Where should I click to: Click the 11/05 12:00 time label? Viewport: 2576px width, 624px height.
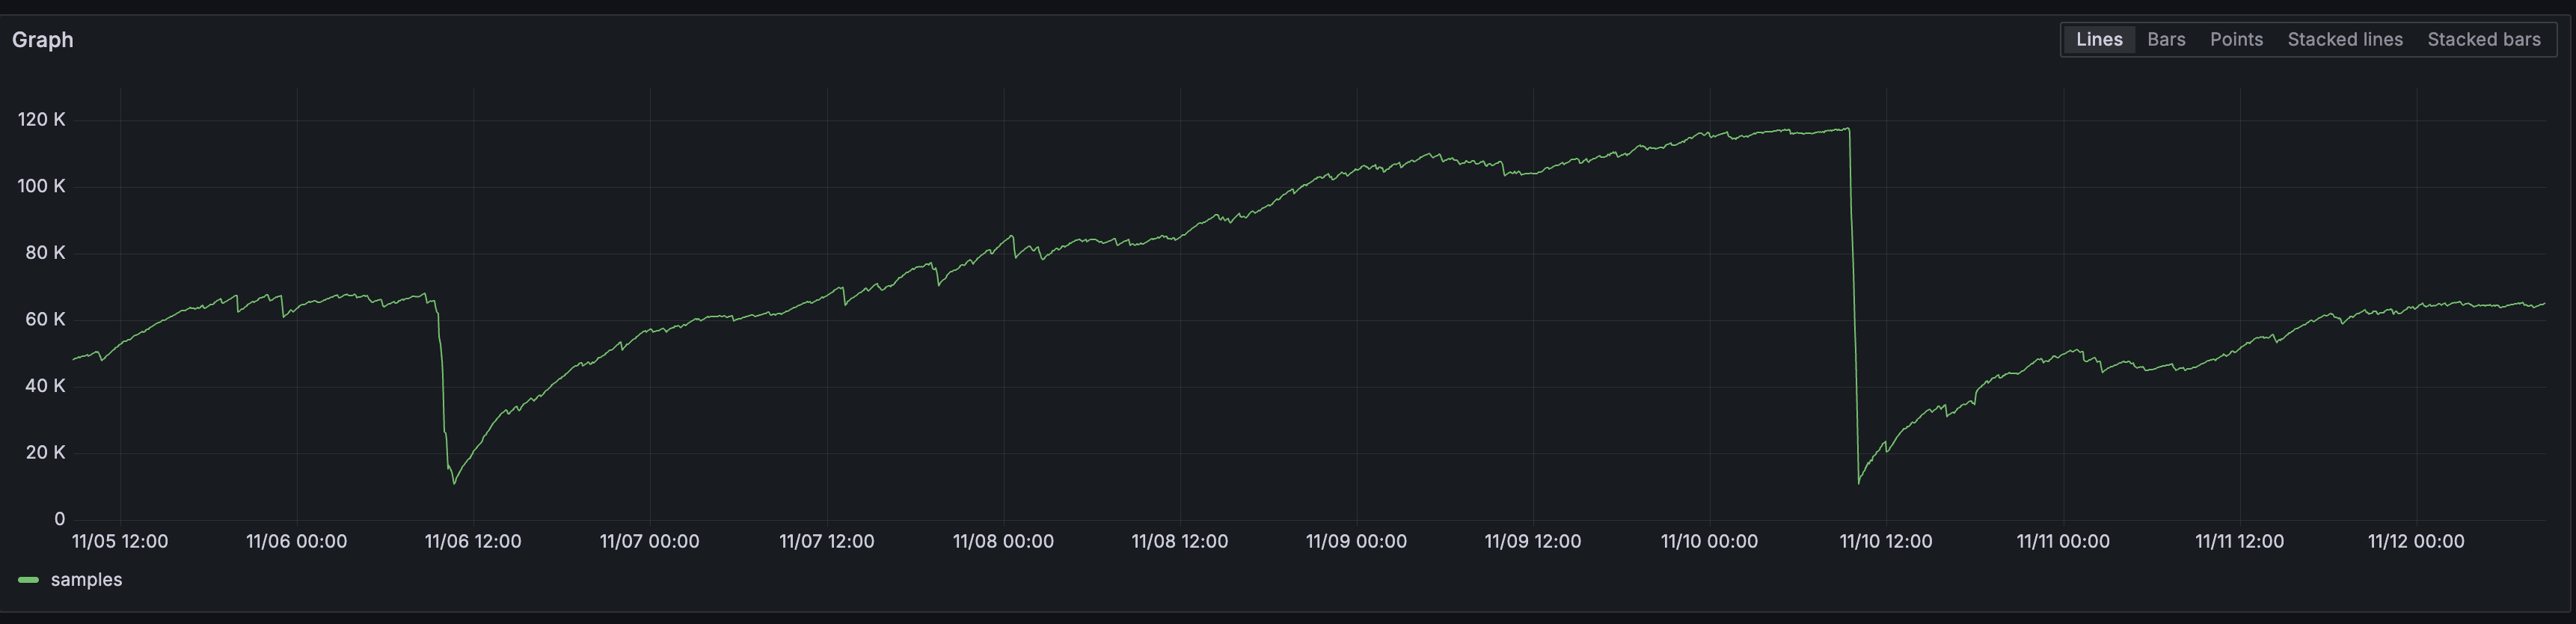tap(120, 541)
